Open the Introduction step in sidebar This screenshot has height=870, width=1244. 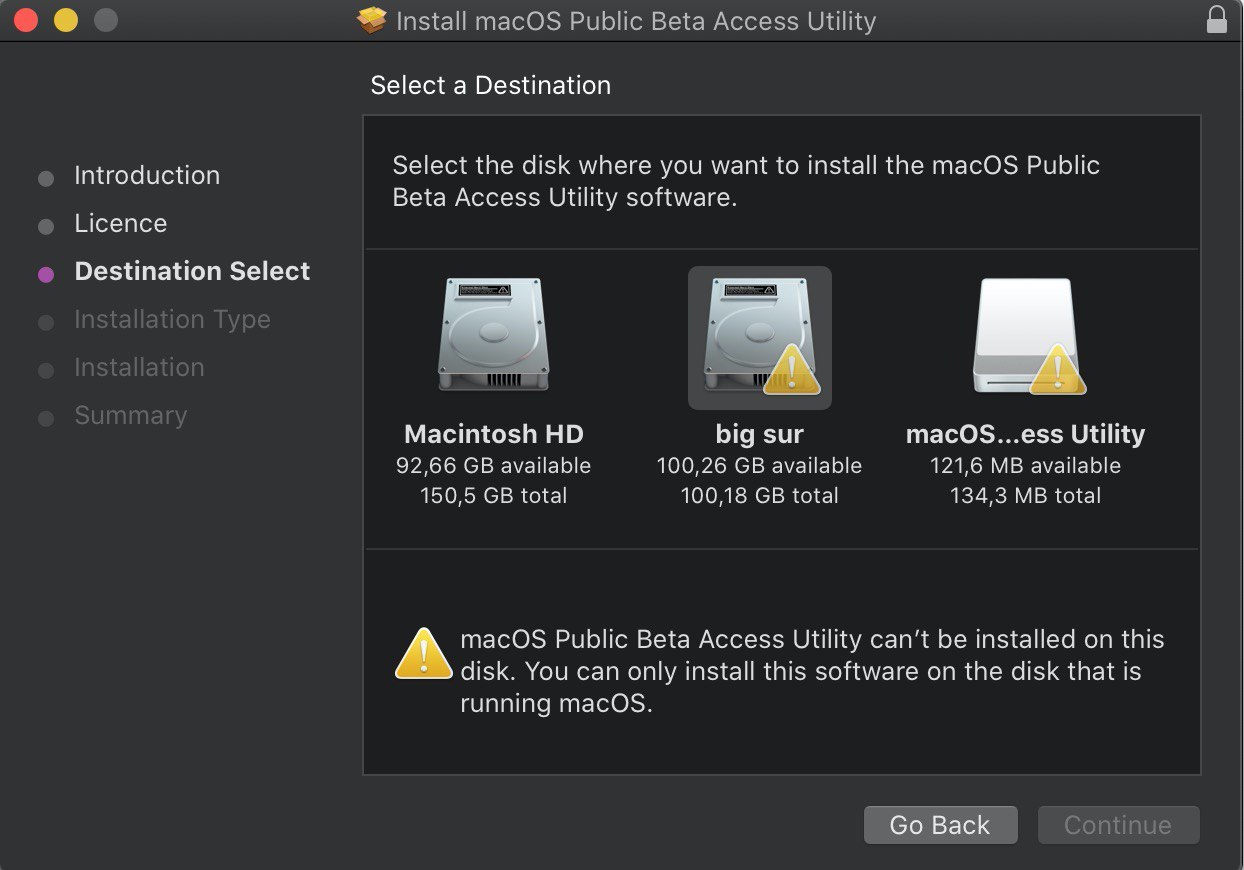point(146,175)
